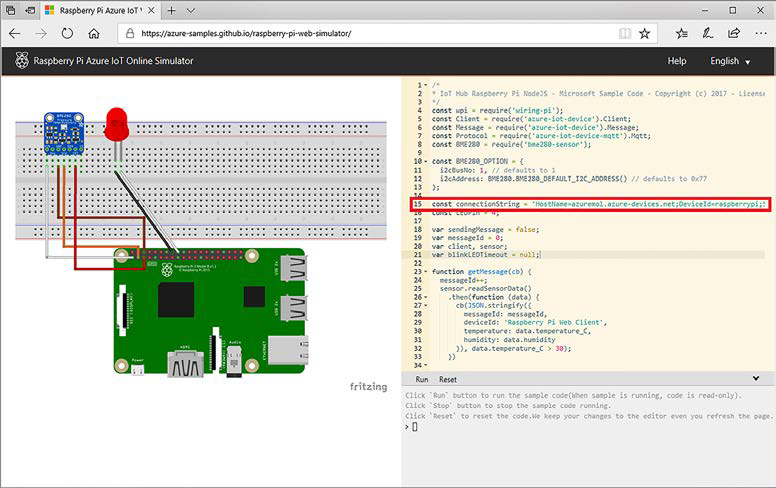776x488 pixels.
Task: Open the tab list dropdown chevron
Action: point(190,10)
